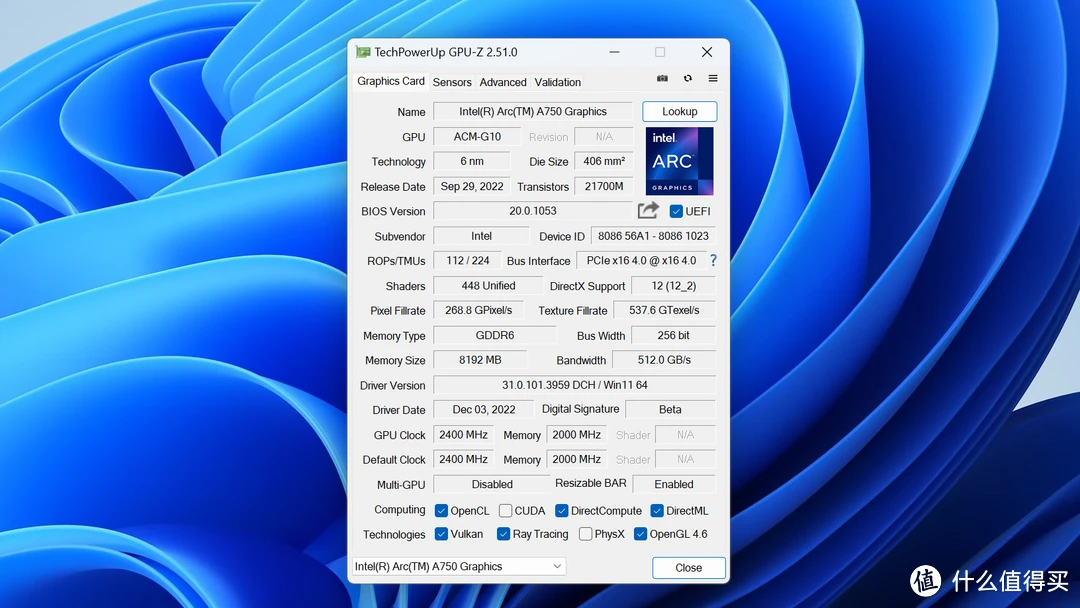
Task: Toggle the UEFI checkbox
Action: pyautogui.click(x=676, y=211)
